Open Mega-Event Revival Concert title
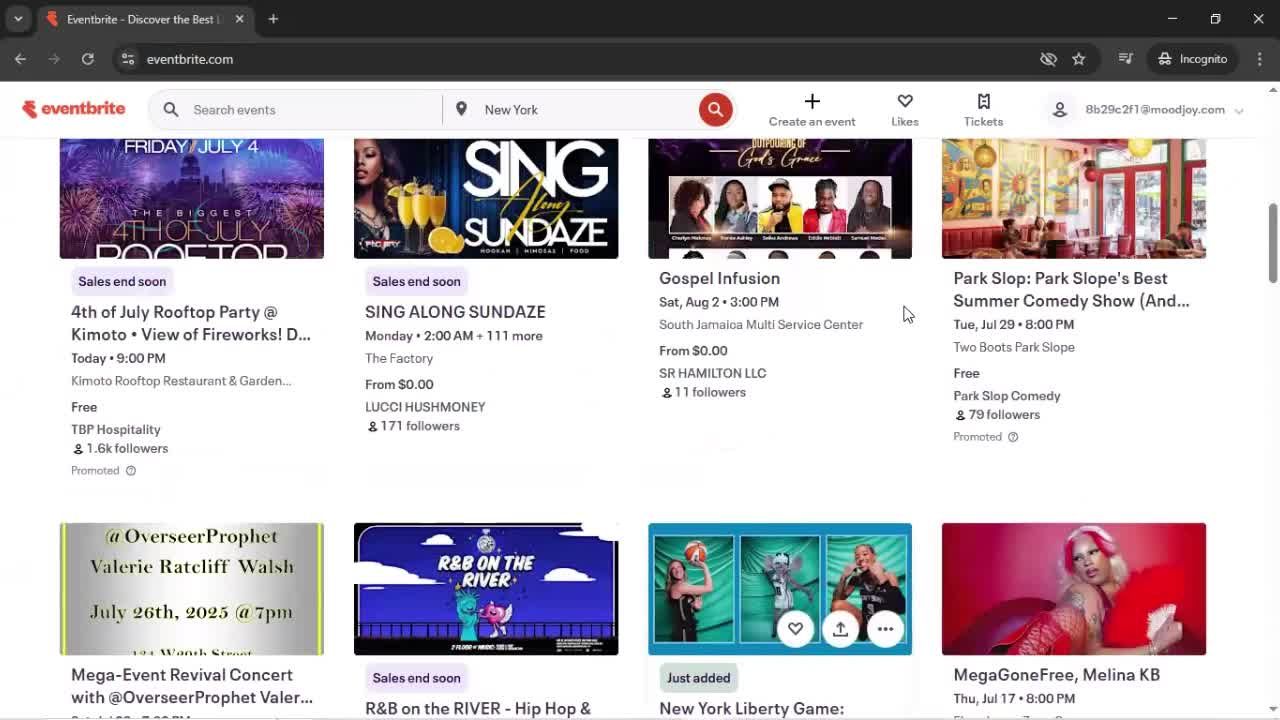The width and height of the screenshot is (1280, 720). (192, 686)
